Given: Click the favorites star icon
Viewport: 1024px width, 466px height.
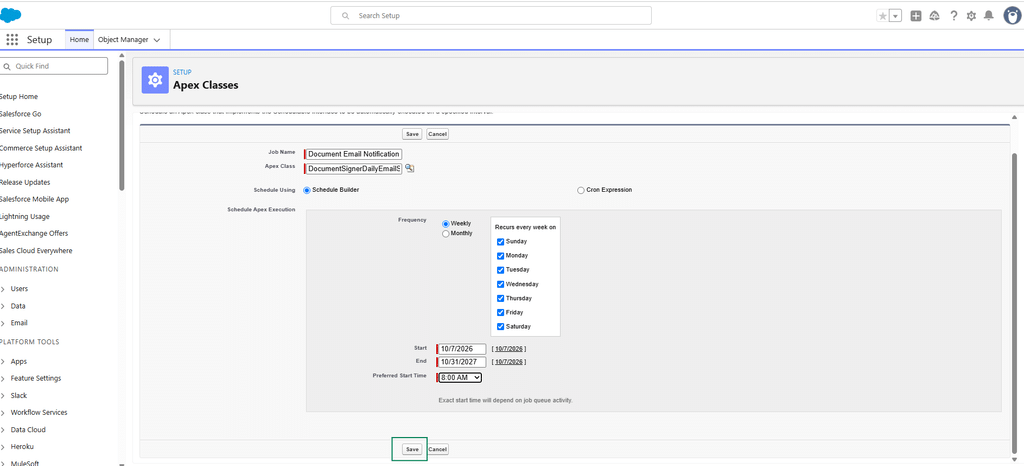Looking at the screenshot, I should pos(883,16).
